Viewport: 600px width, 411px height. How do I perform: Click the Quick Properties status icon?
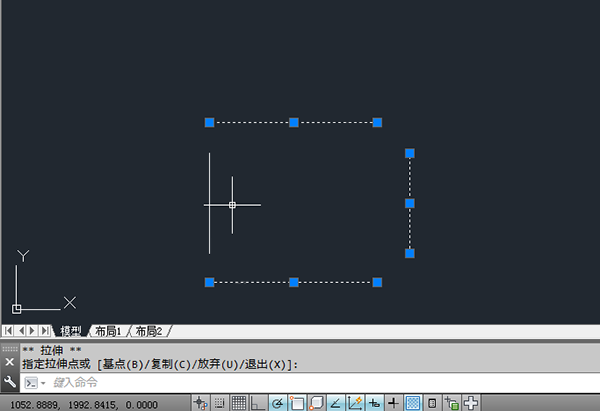point(432,403)
